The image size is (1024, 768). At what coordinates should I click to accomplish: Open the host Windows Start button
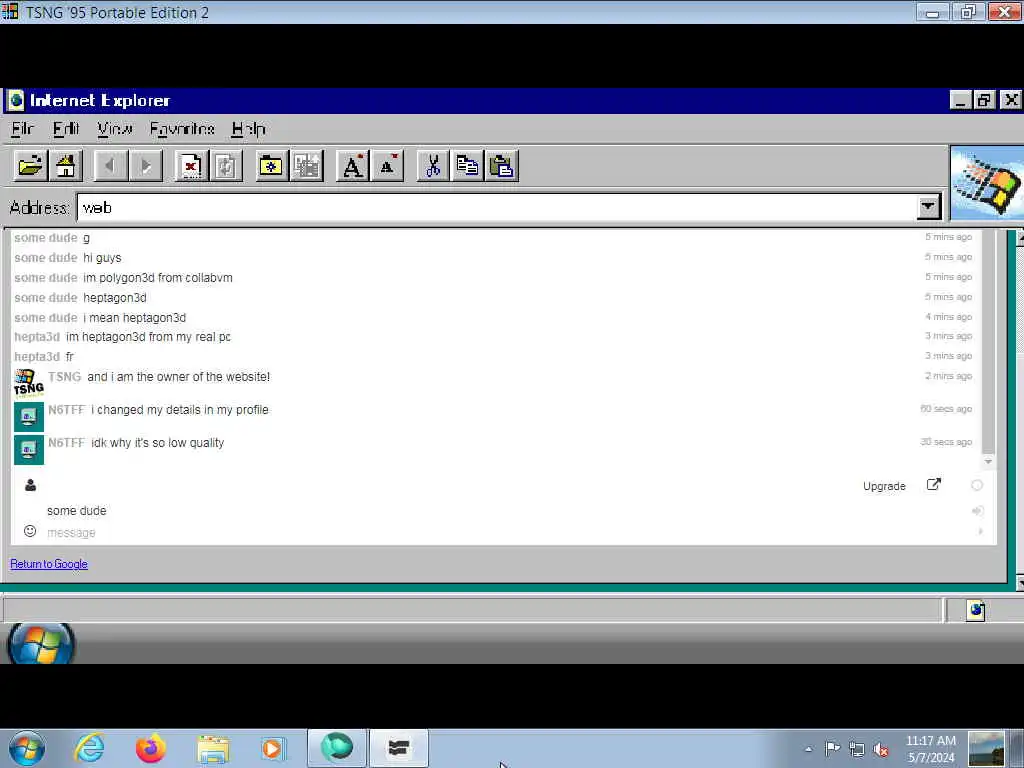coord(27,748)
